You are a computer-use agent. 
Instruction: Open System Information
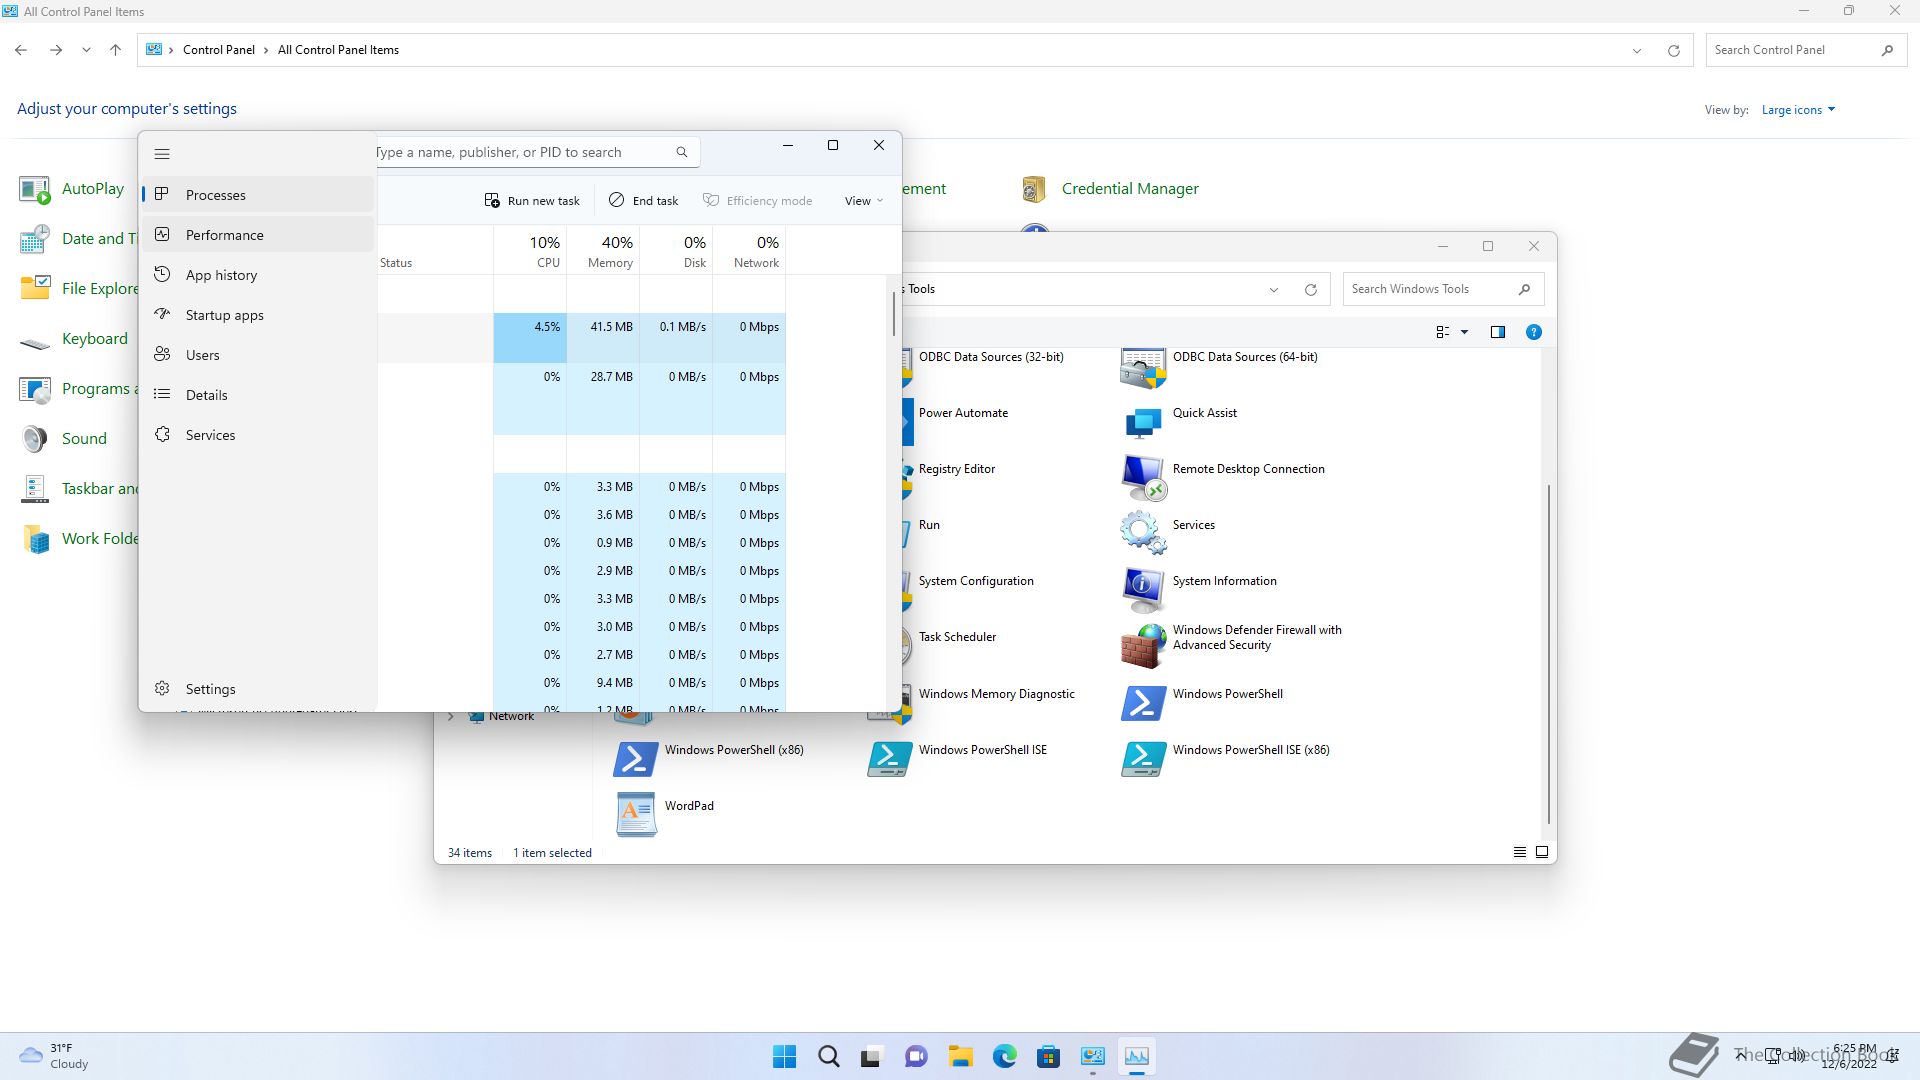[1199, 591]
